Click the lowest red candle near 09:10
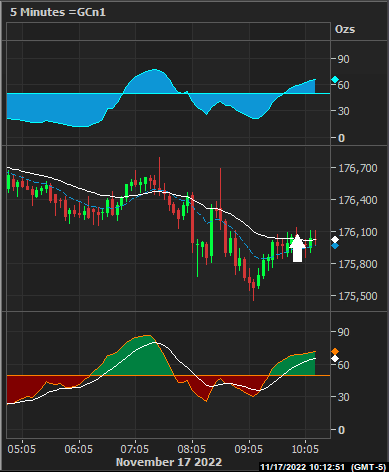The image size is (389, 472). [254, 290]
